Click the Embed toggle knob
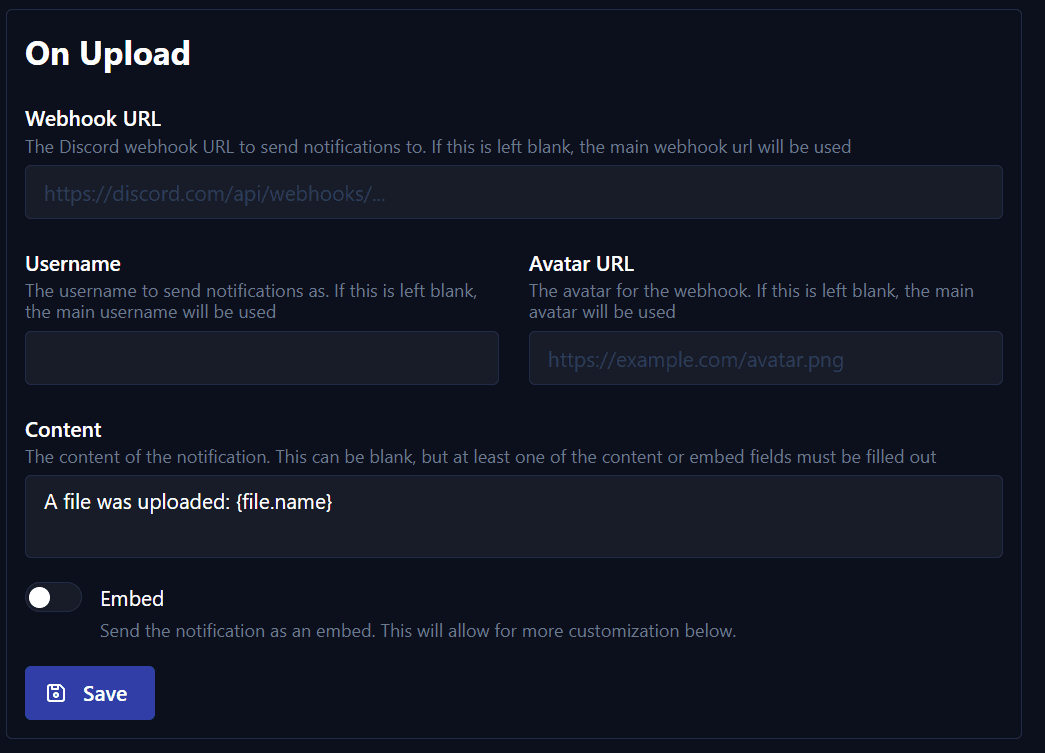Image resolution: width=1045 pixels, height=753 pixels. pos(41,597)
